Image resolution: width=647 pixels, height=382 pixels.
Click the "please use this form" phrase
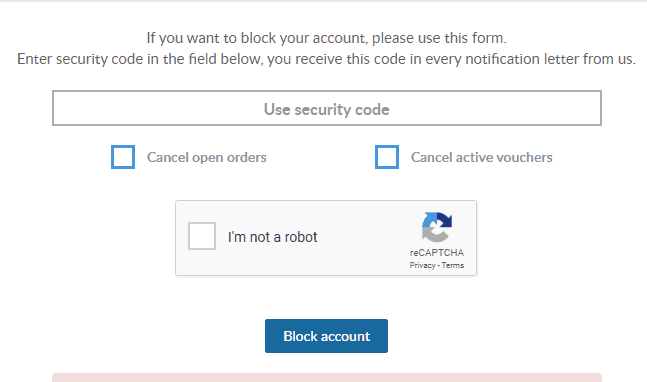point(439,38)
